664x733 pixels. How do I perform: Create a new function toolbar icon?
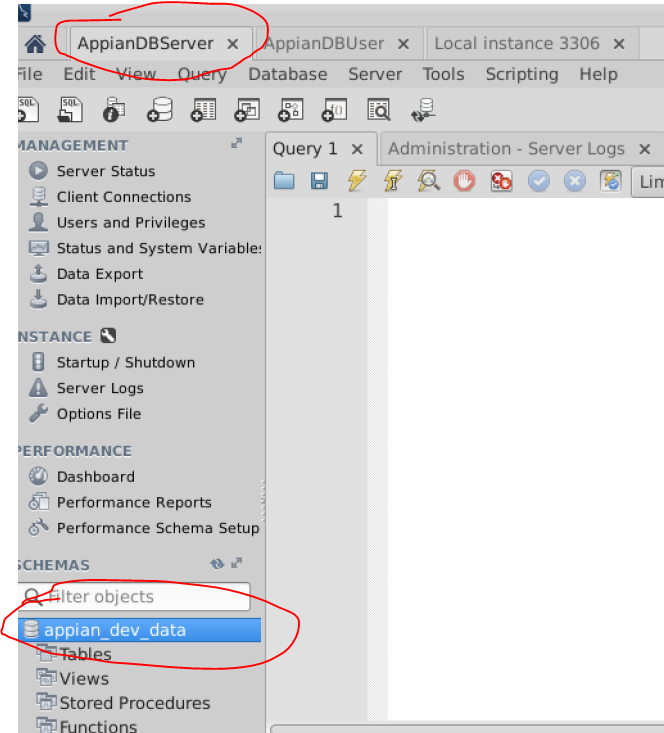[x=334, y=110]
